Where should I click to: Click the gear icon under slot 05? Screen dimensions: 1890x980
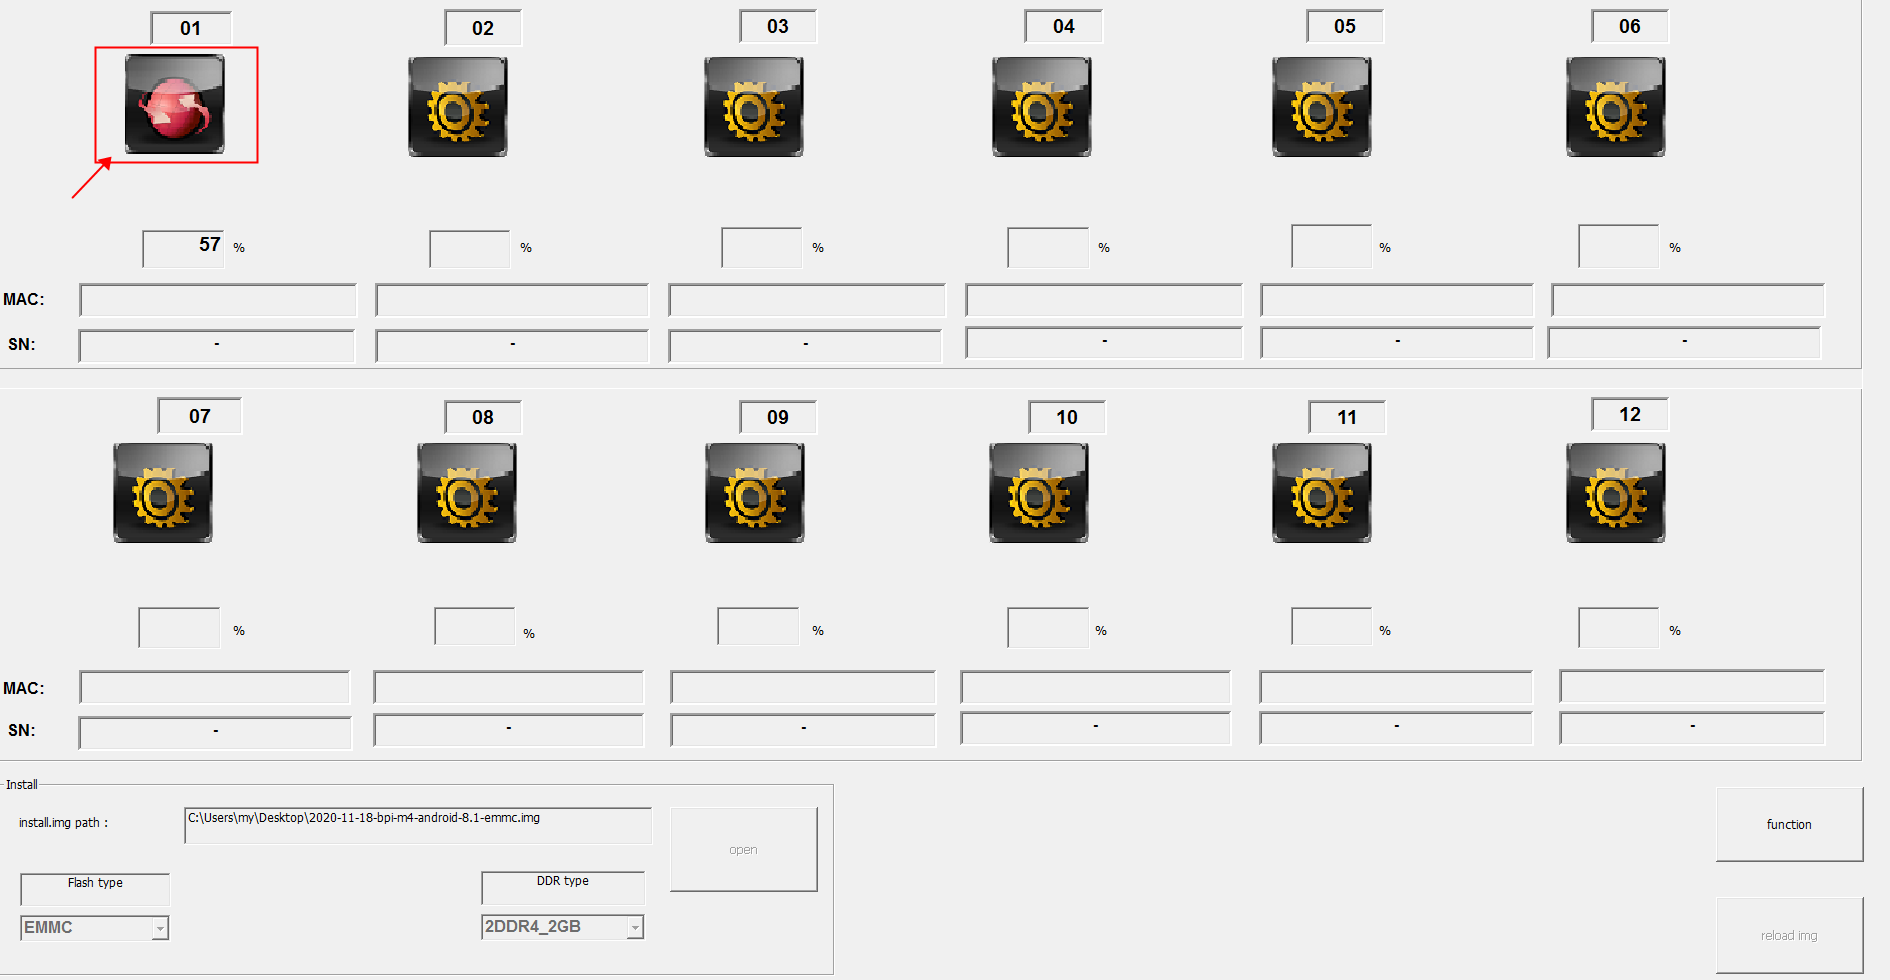click(x=1321, y=107)
